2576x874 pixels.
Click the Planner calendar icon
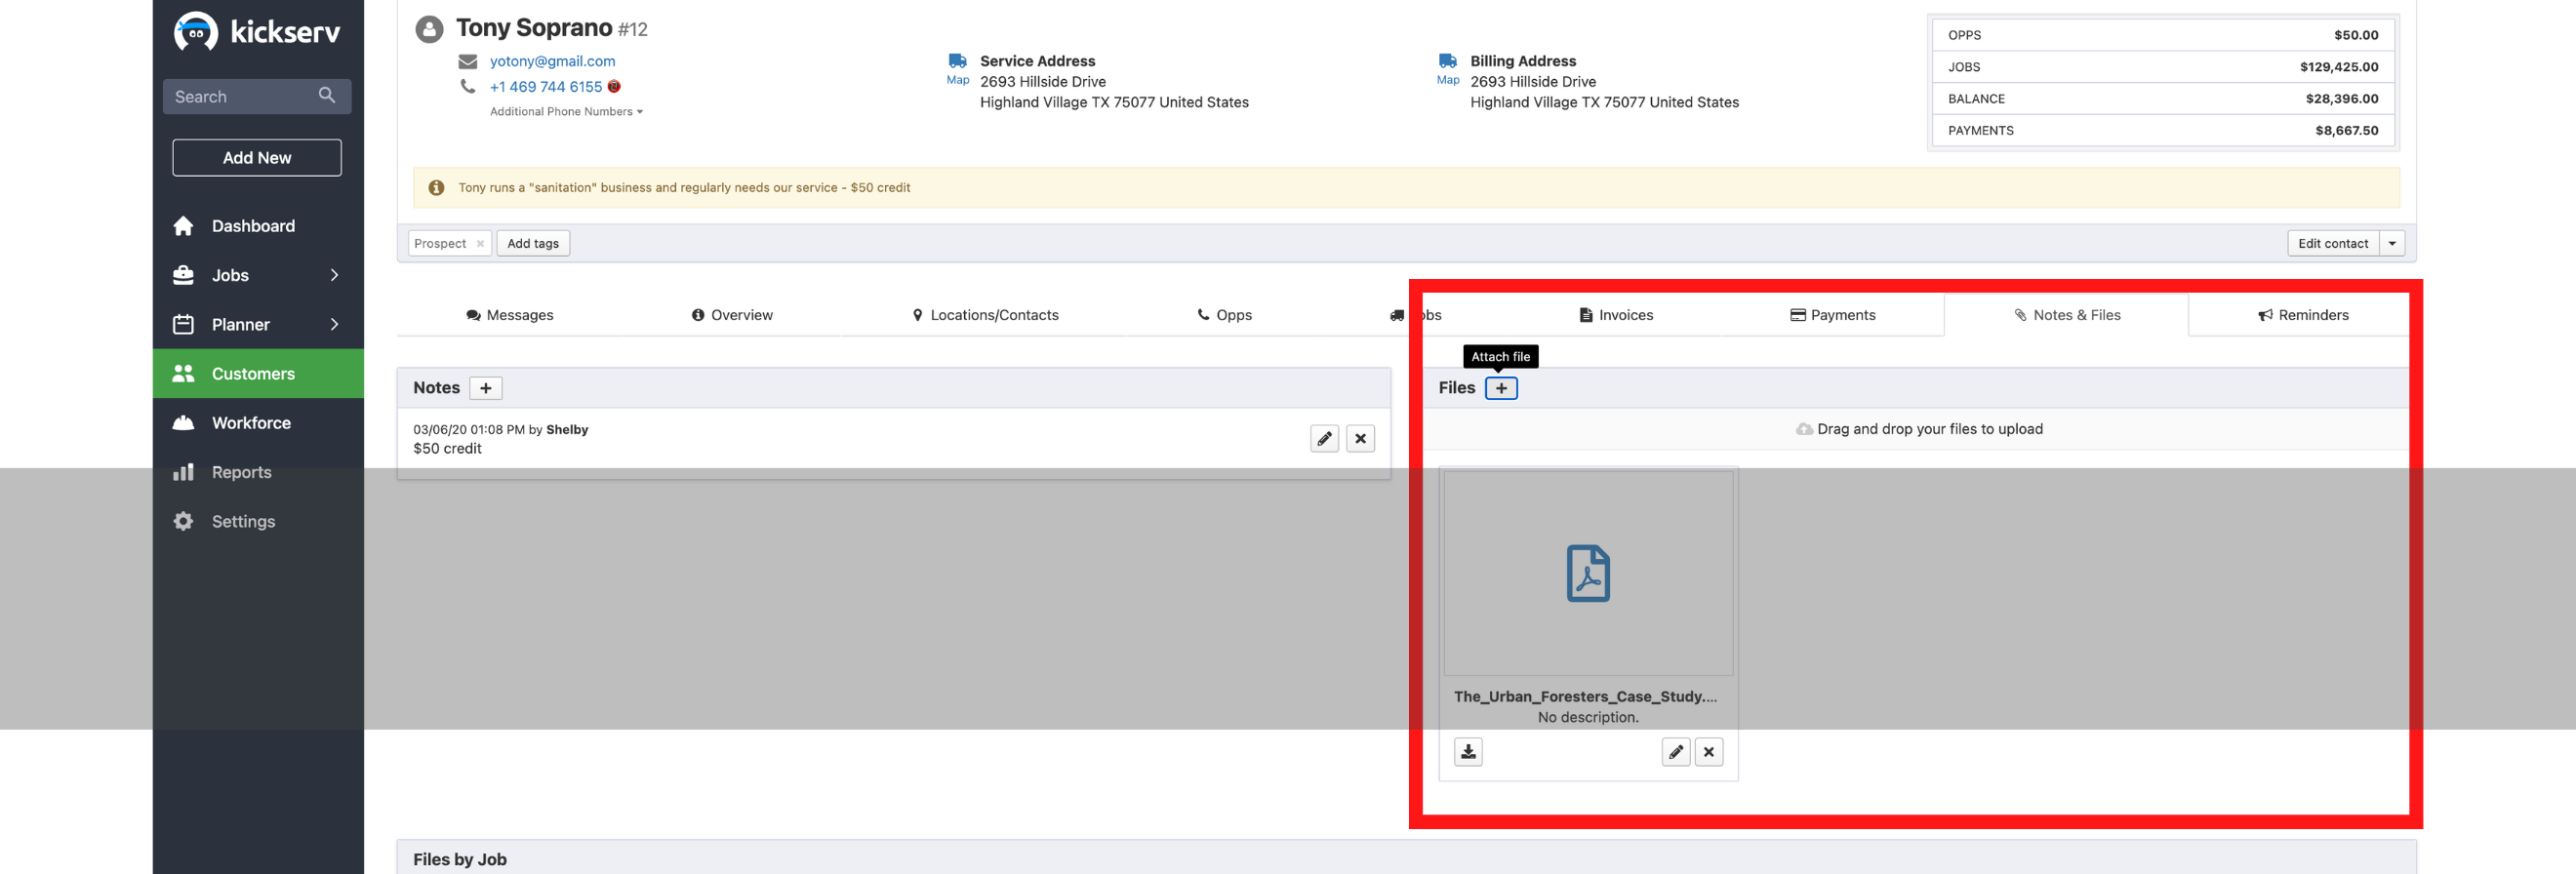pos(183,324)
